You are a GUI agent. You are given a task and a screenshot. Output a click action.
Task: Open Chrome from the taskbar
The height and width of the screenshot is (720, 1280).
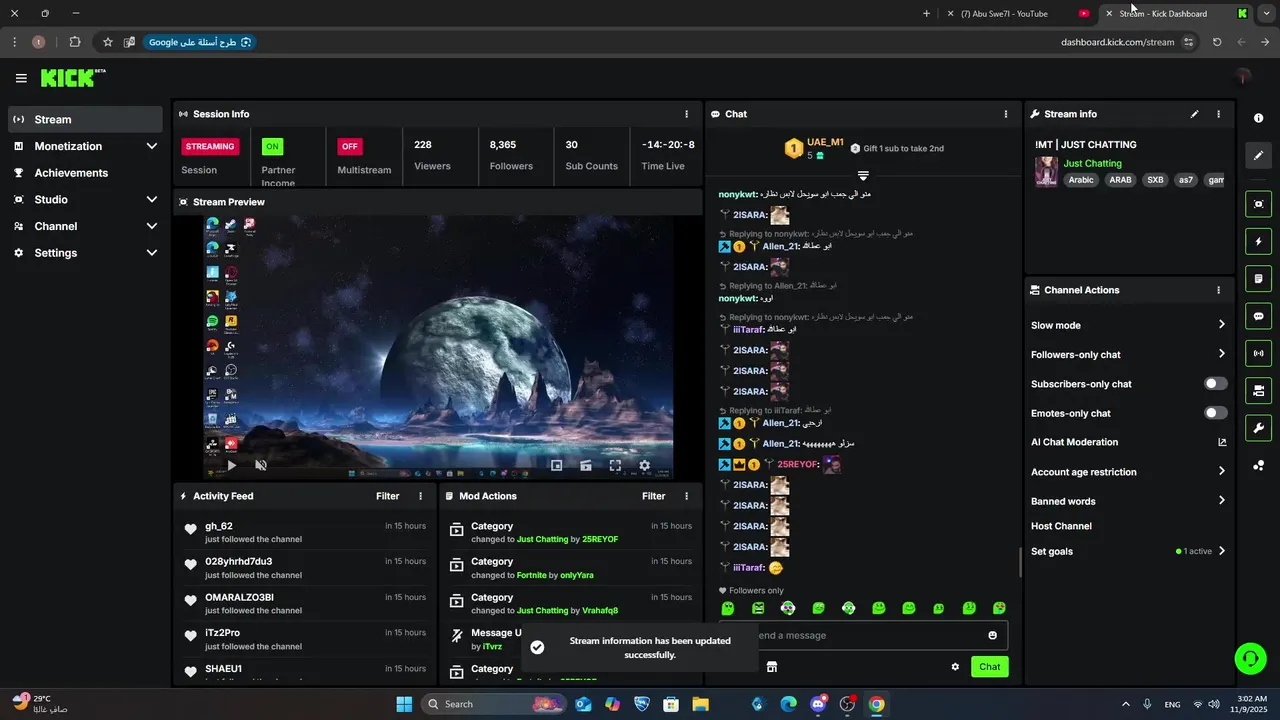click(x=877, y=704)
